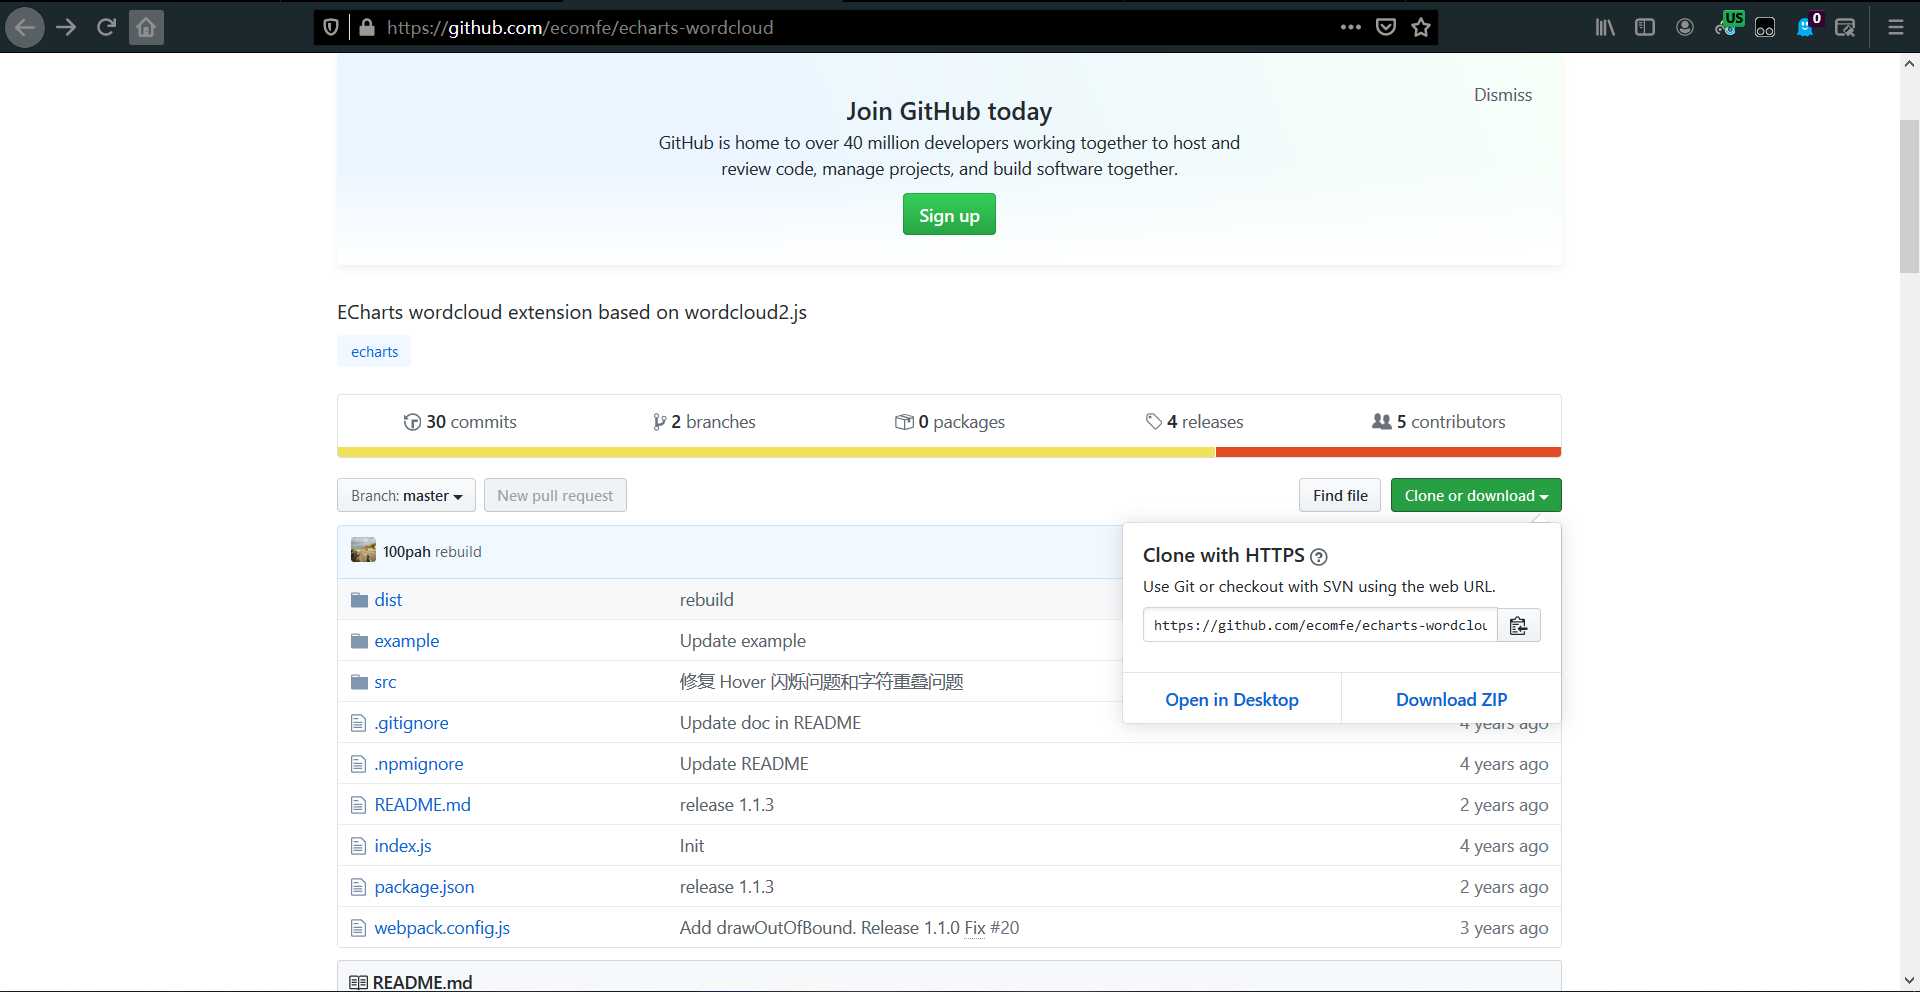This screenshot has height=992, width=1920.
Task: Click the Find file button
Action: [x=1340, y=495]
